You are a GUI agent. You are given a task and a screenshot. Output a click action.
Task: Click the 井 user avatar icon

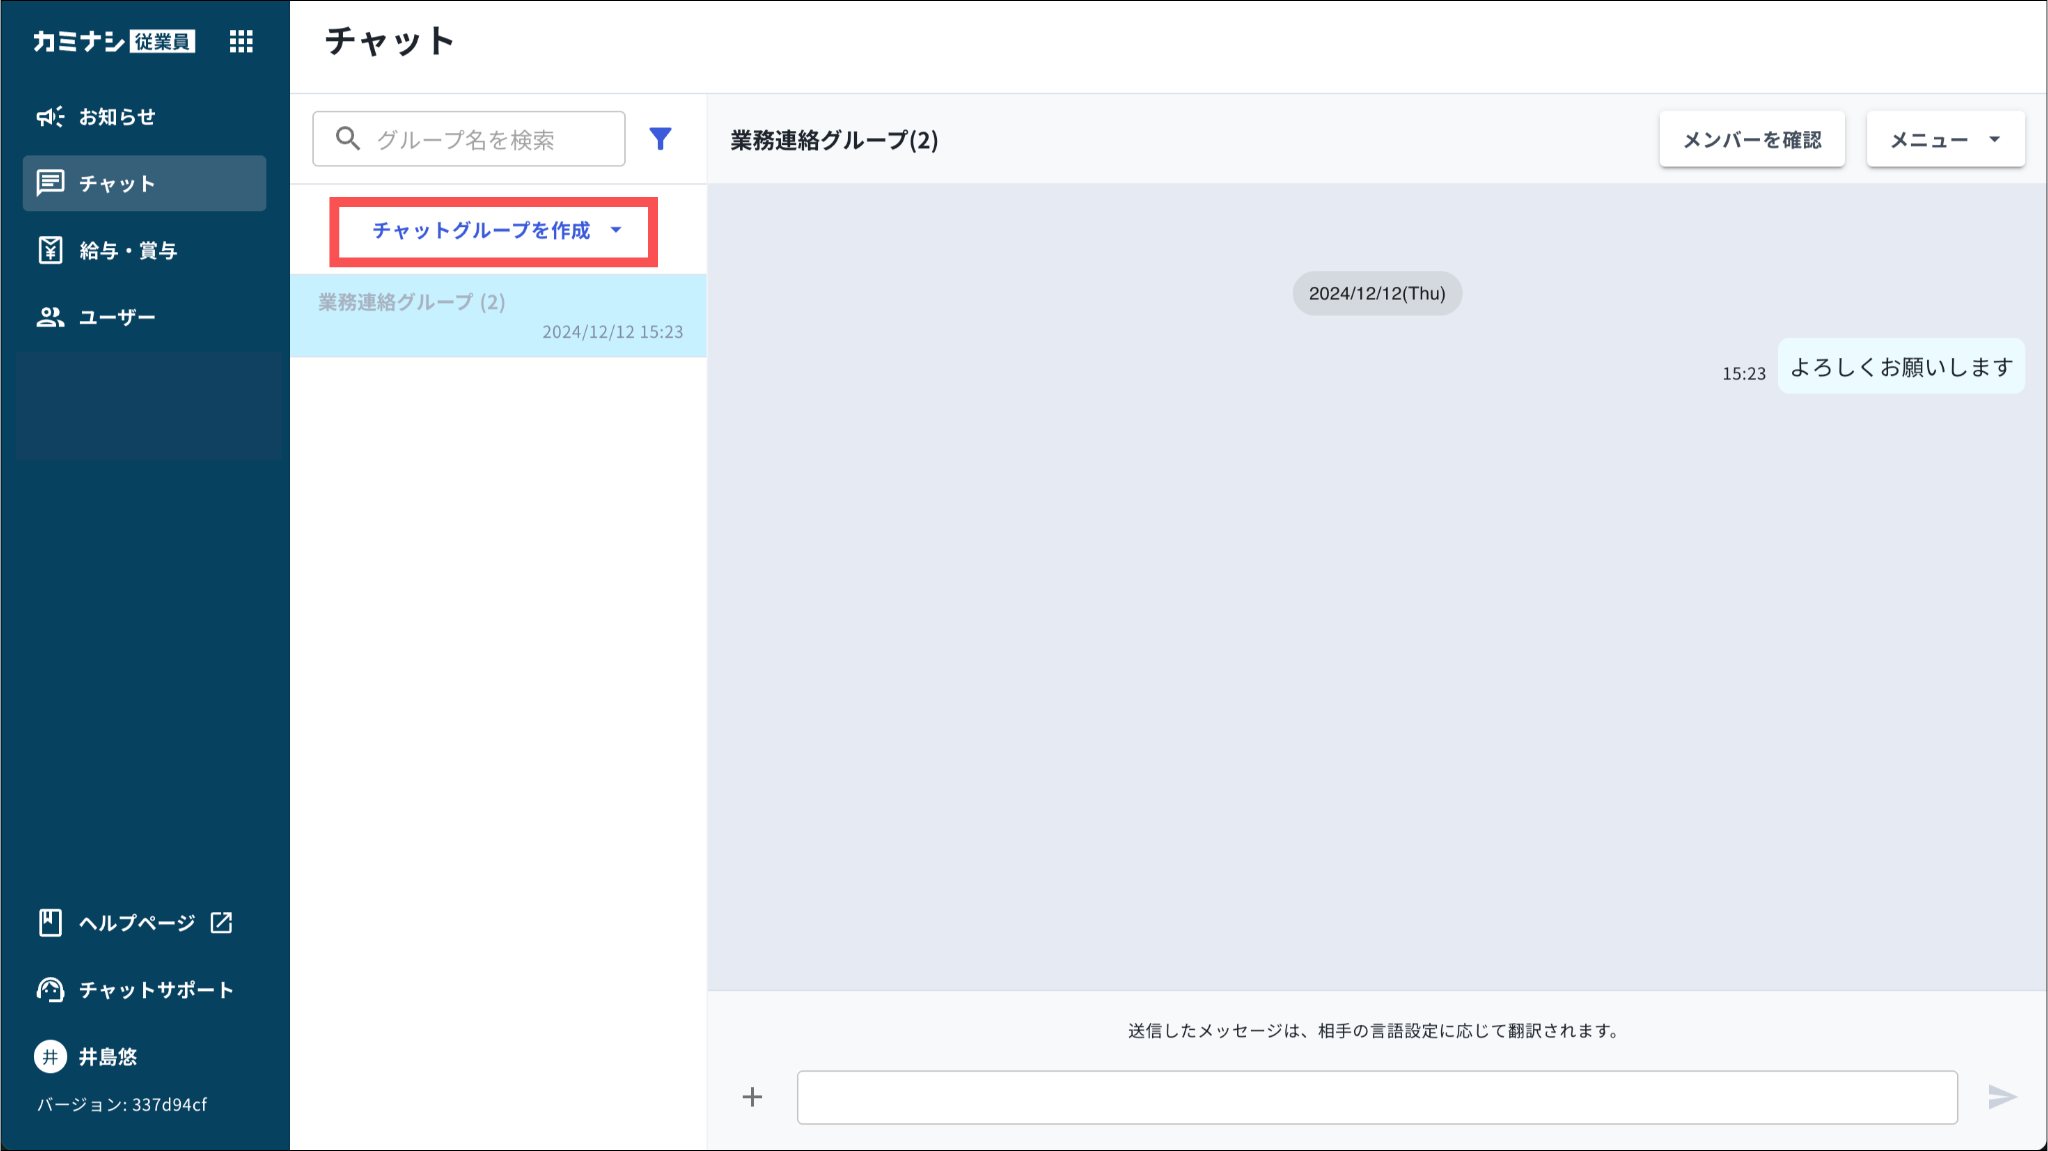click(50, 1057)
